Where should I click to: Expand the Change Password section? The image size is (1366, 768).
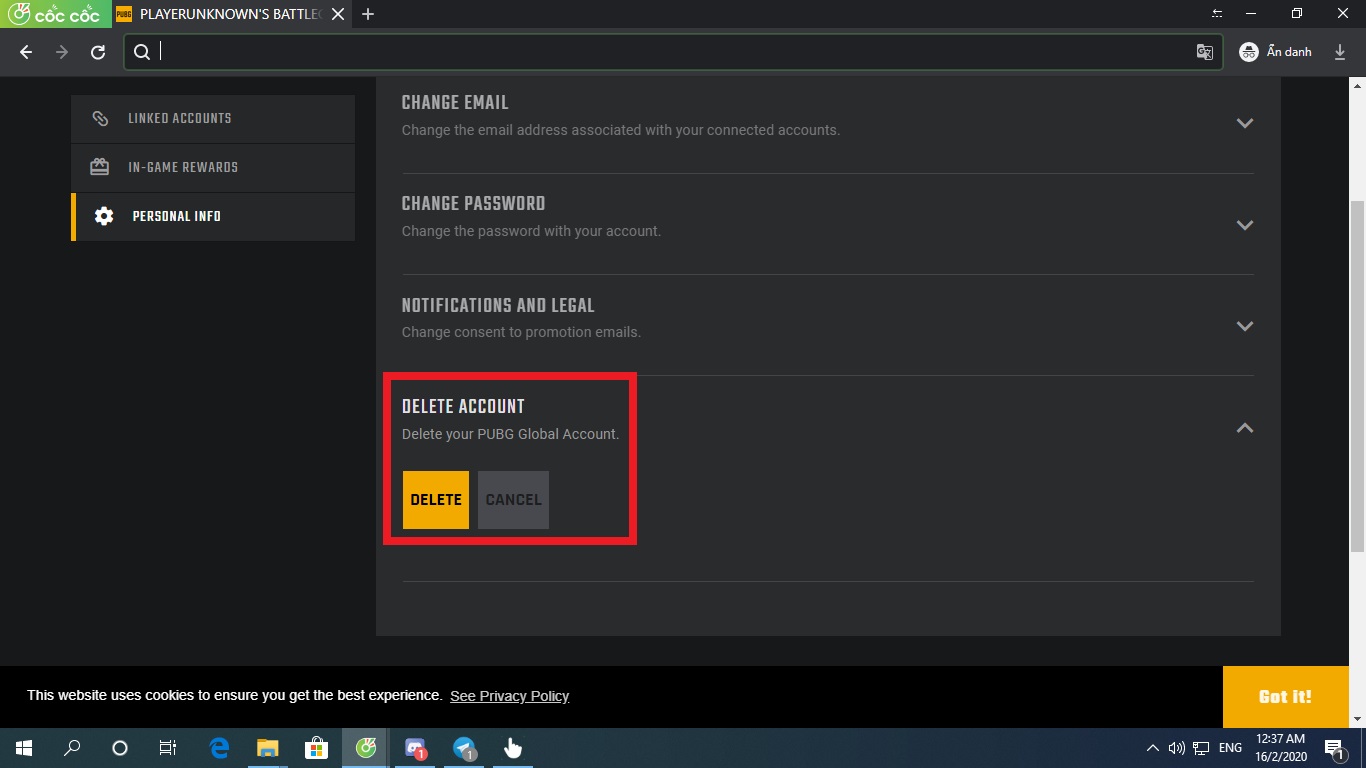click(x=1245, y=225)
